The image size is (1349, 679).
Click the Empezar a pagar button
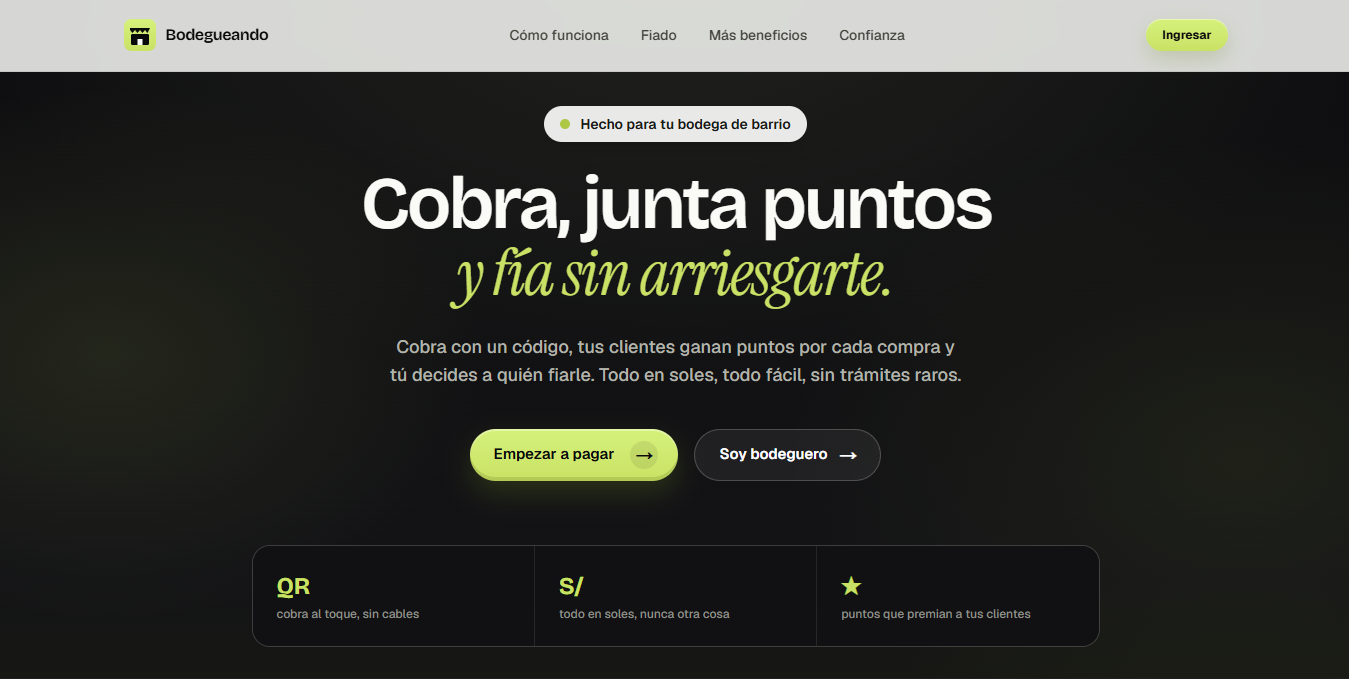coord(574,455)
